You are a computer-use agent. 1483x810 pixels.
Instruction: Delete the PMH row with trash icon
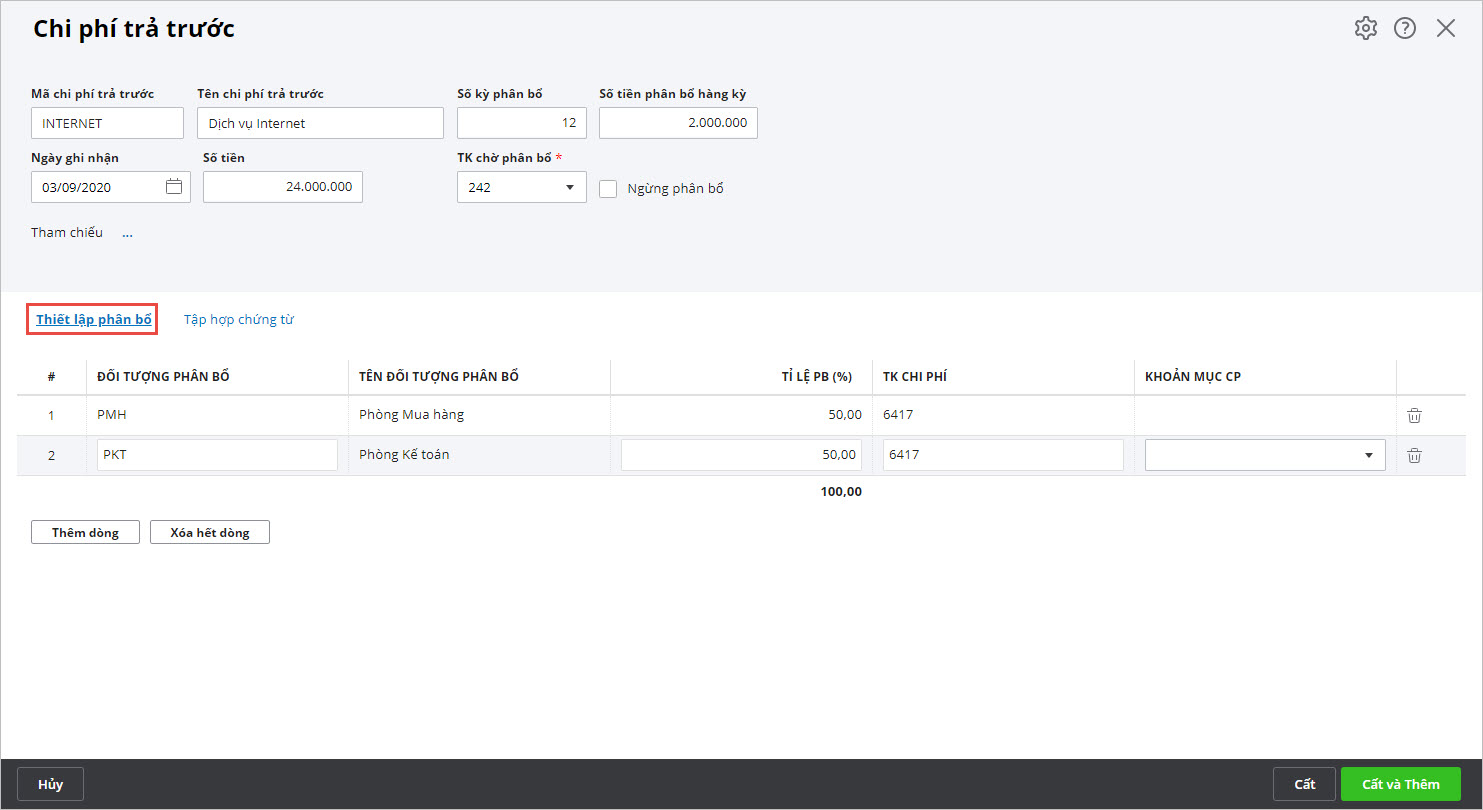[1414, 415]
